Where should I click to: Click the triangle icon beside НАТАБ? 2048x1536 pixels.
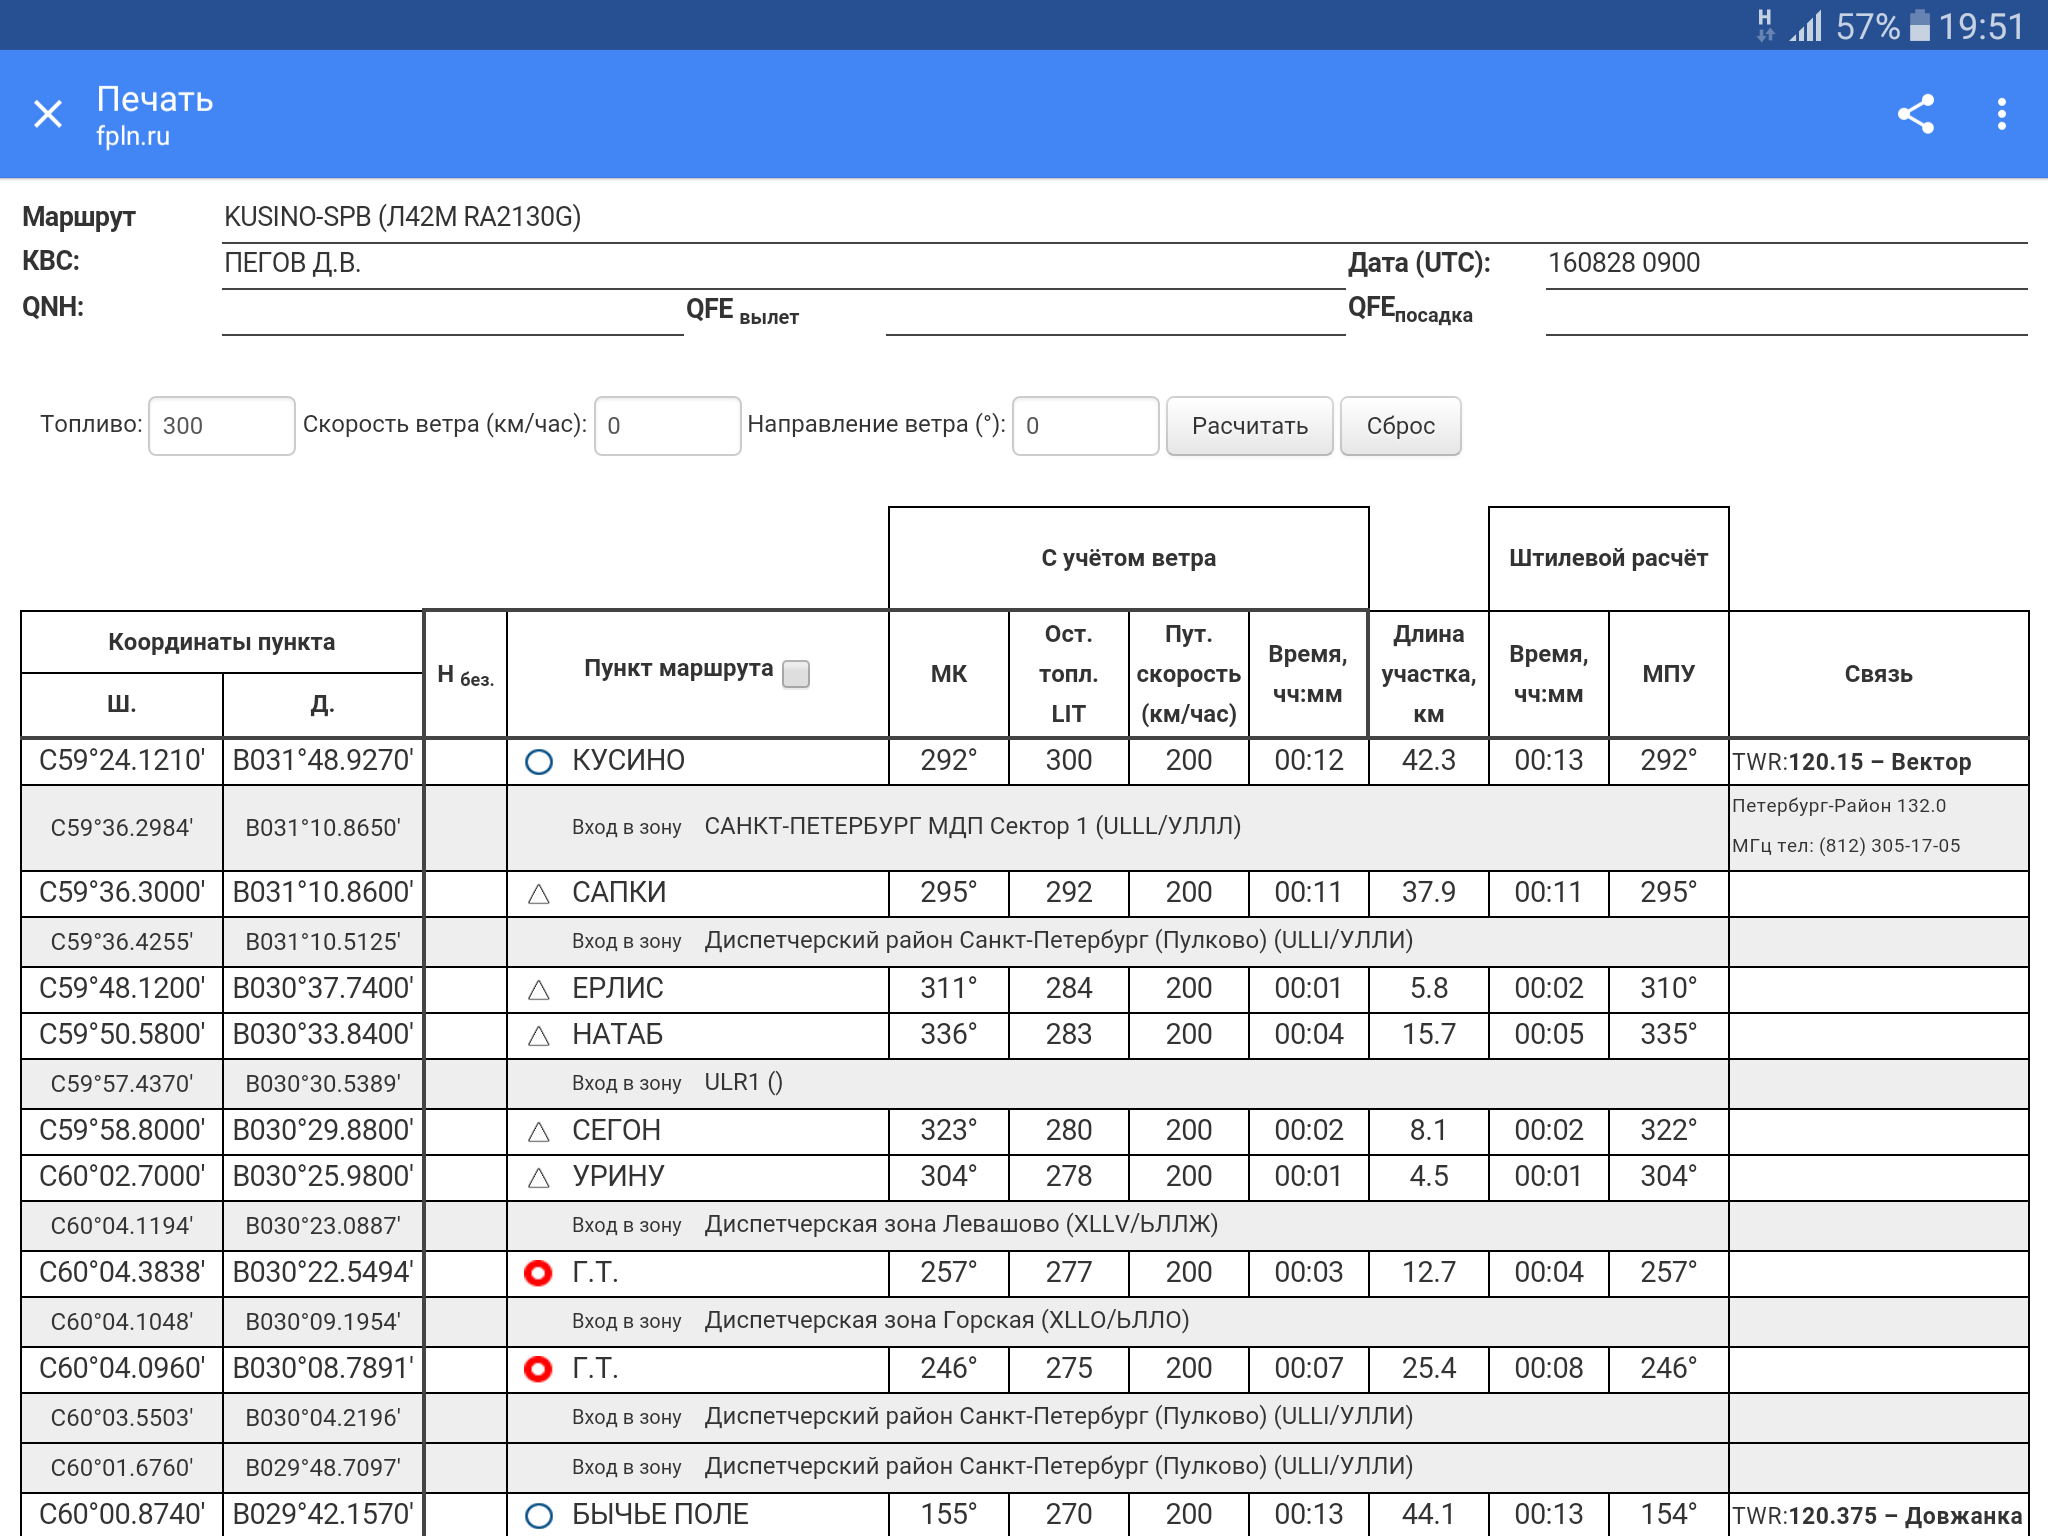[x=539, y=1036]
